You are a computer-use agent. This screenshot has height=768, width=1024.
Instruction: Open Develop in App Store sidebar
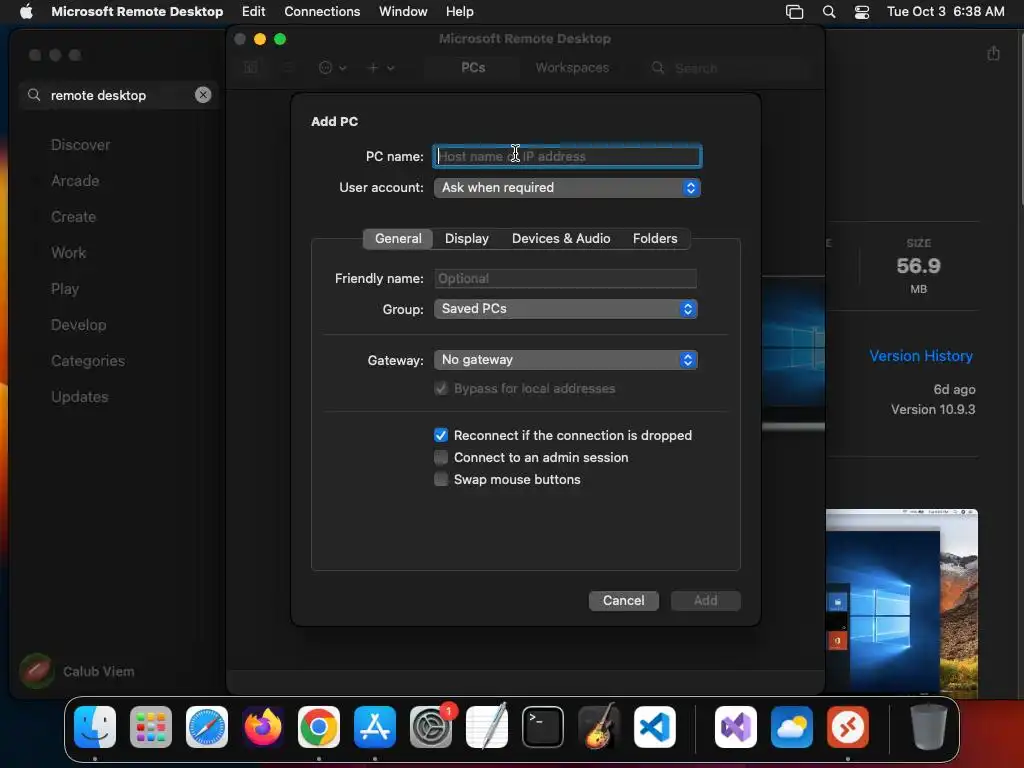[x=78, y=325]
